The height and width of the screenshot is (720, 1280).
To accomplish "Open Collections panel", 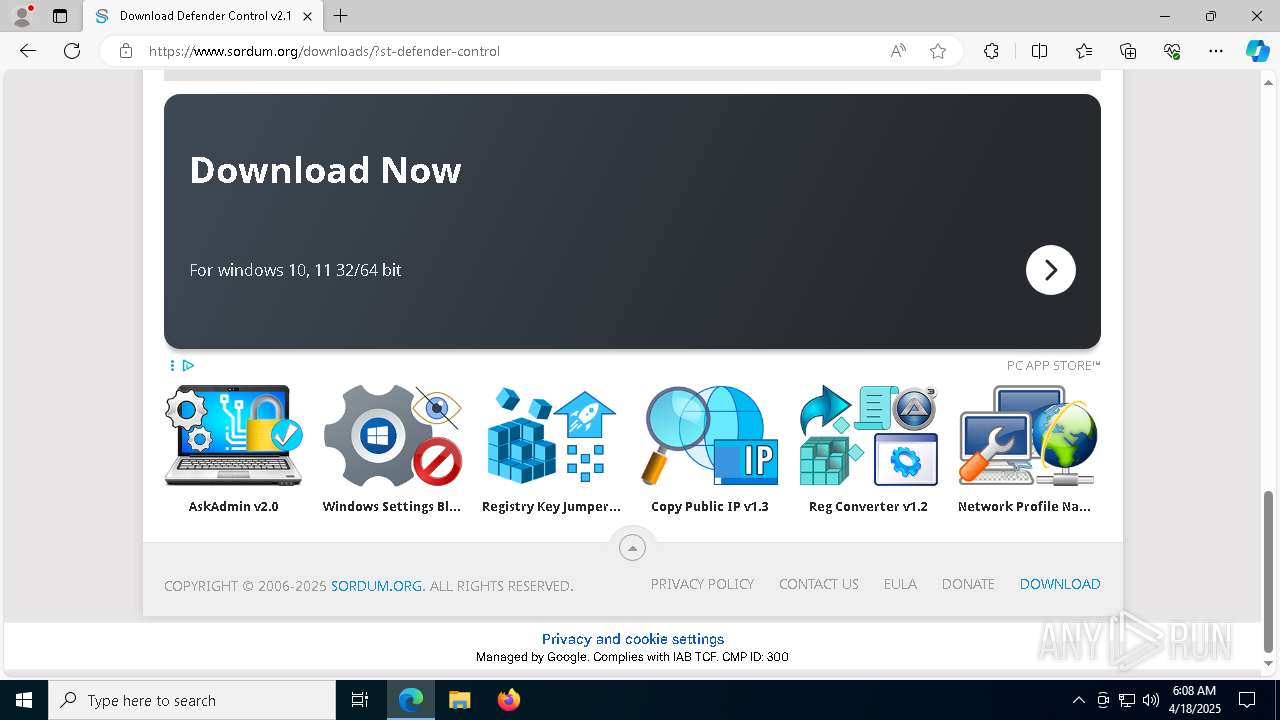I will pyautogui.click(x=1128, y=51).
